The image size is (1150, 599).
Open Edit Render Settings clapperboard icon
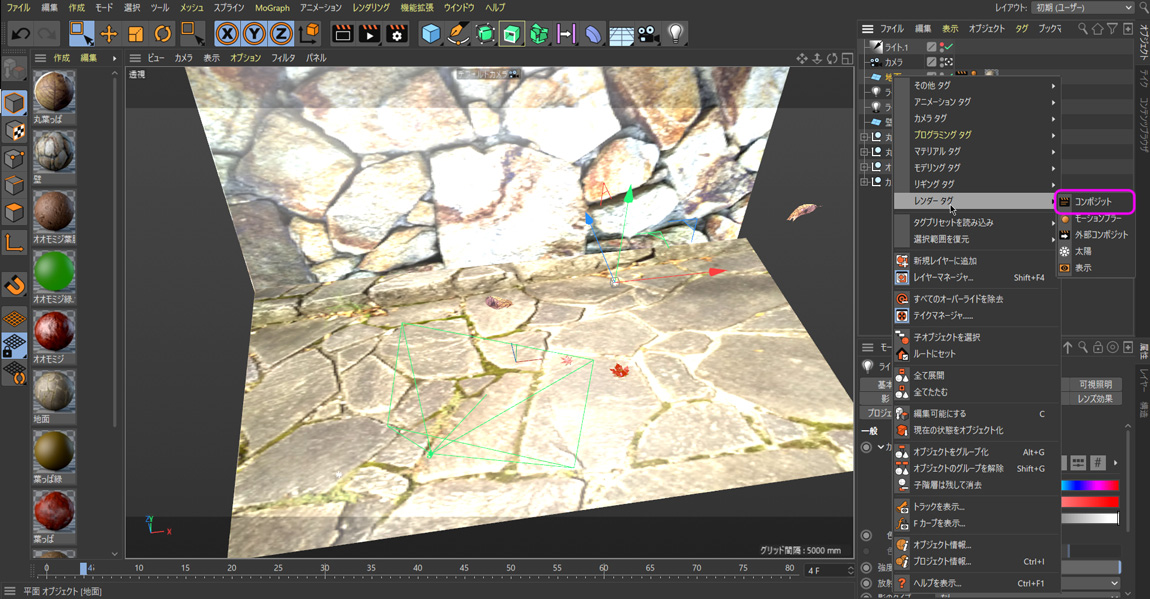[x=396, y=34]
